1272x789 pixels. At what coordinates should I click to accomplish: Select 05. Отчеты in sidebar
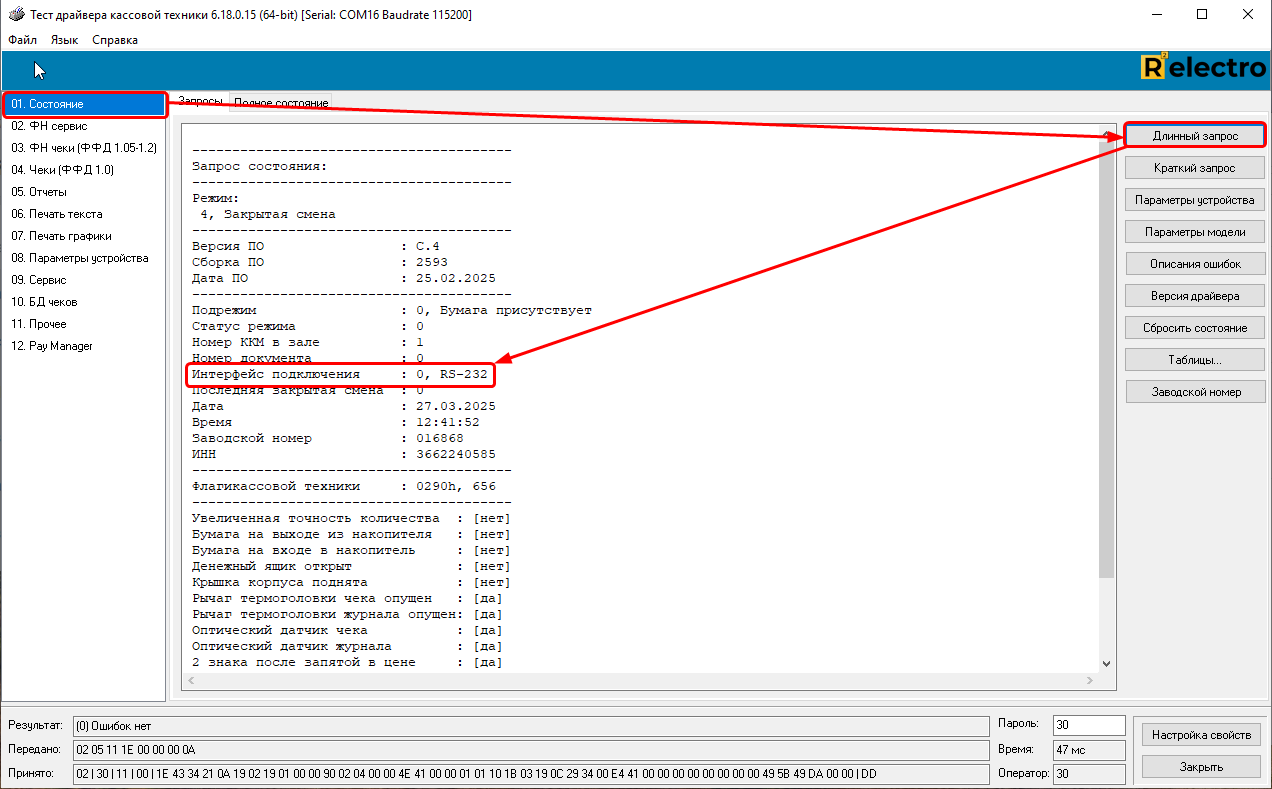[39, 192]
